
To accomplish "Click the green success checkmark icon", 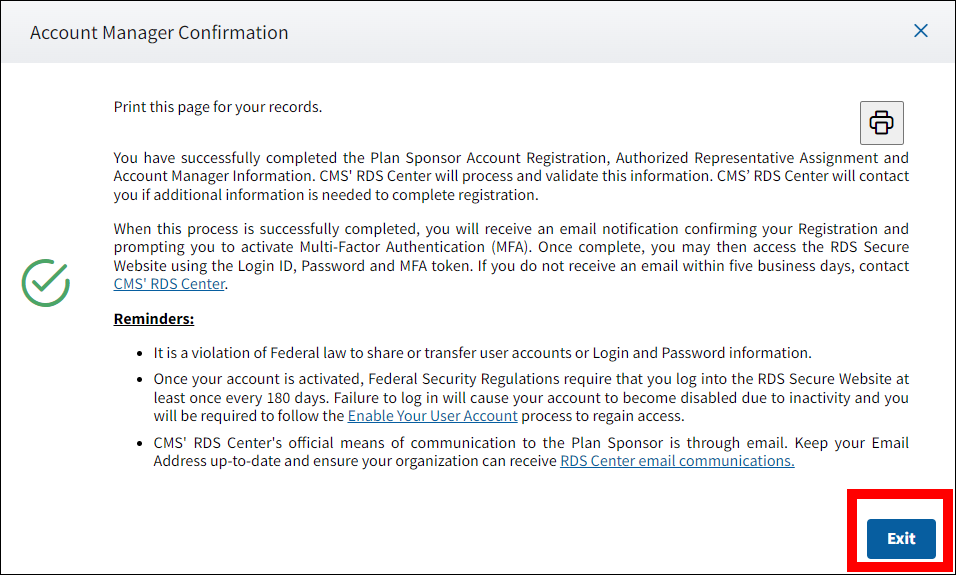I will tap(46, 283).
